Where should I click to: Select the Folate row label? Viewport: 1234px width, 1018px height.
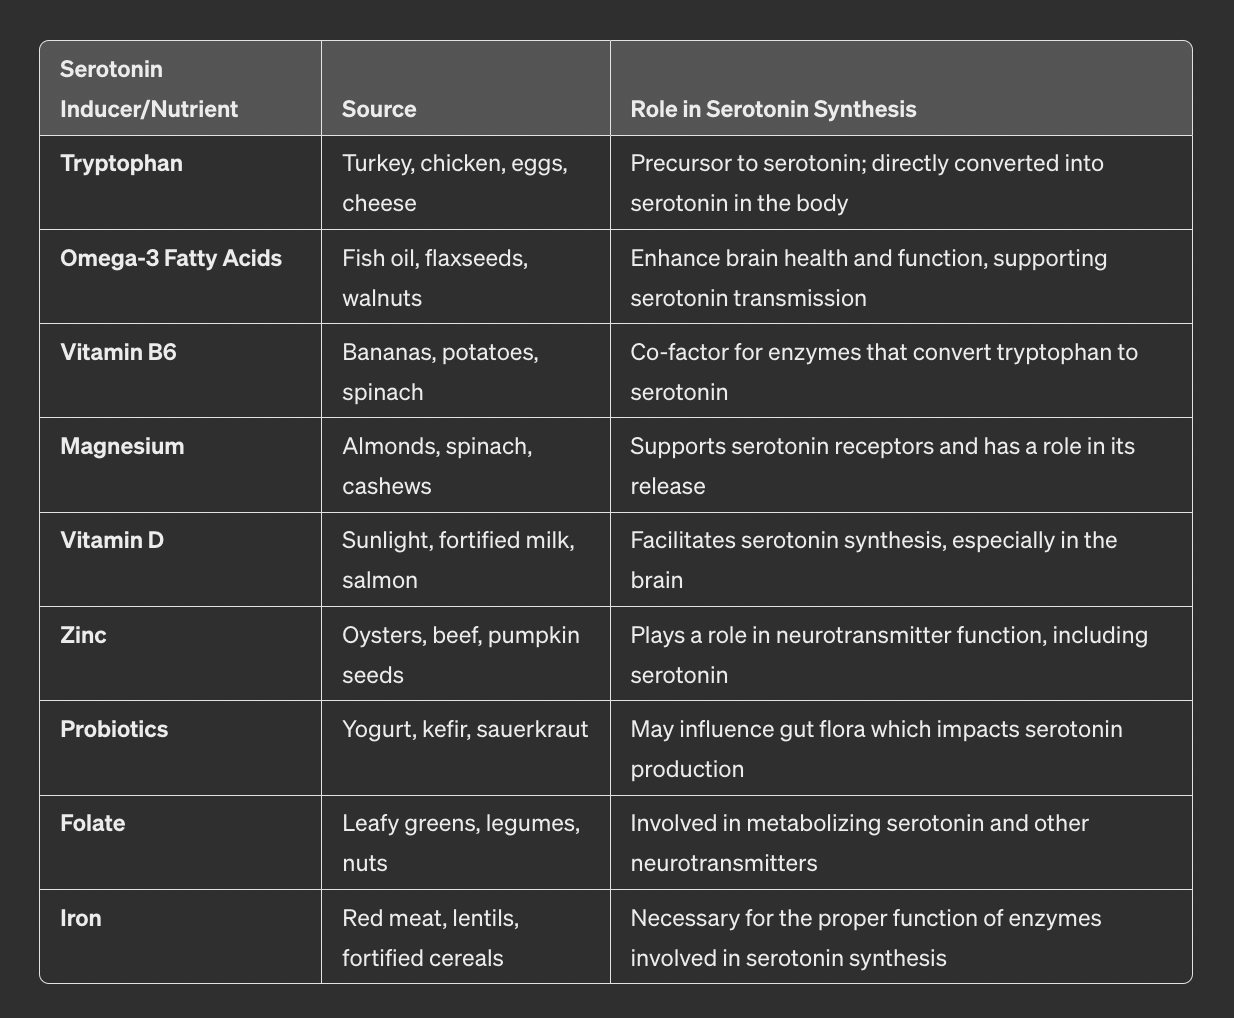tap(93, 823)
